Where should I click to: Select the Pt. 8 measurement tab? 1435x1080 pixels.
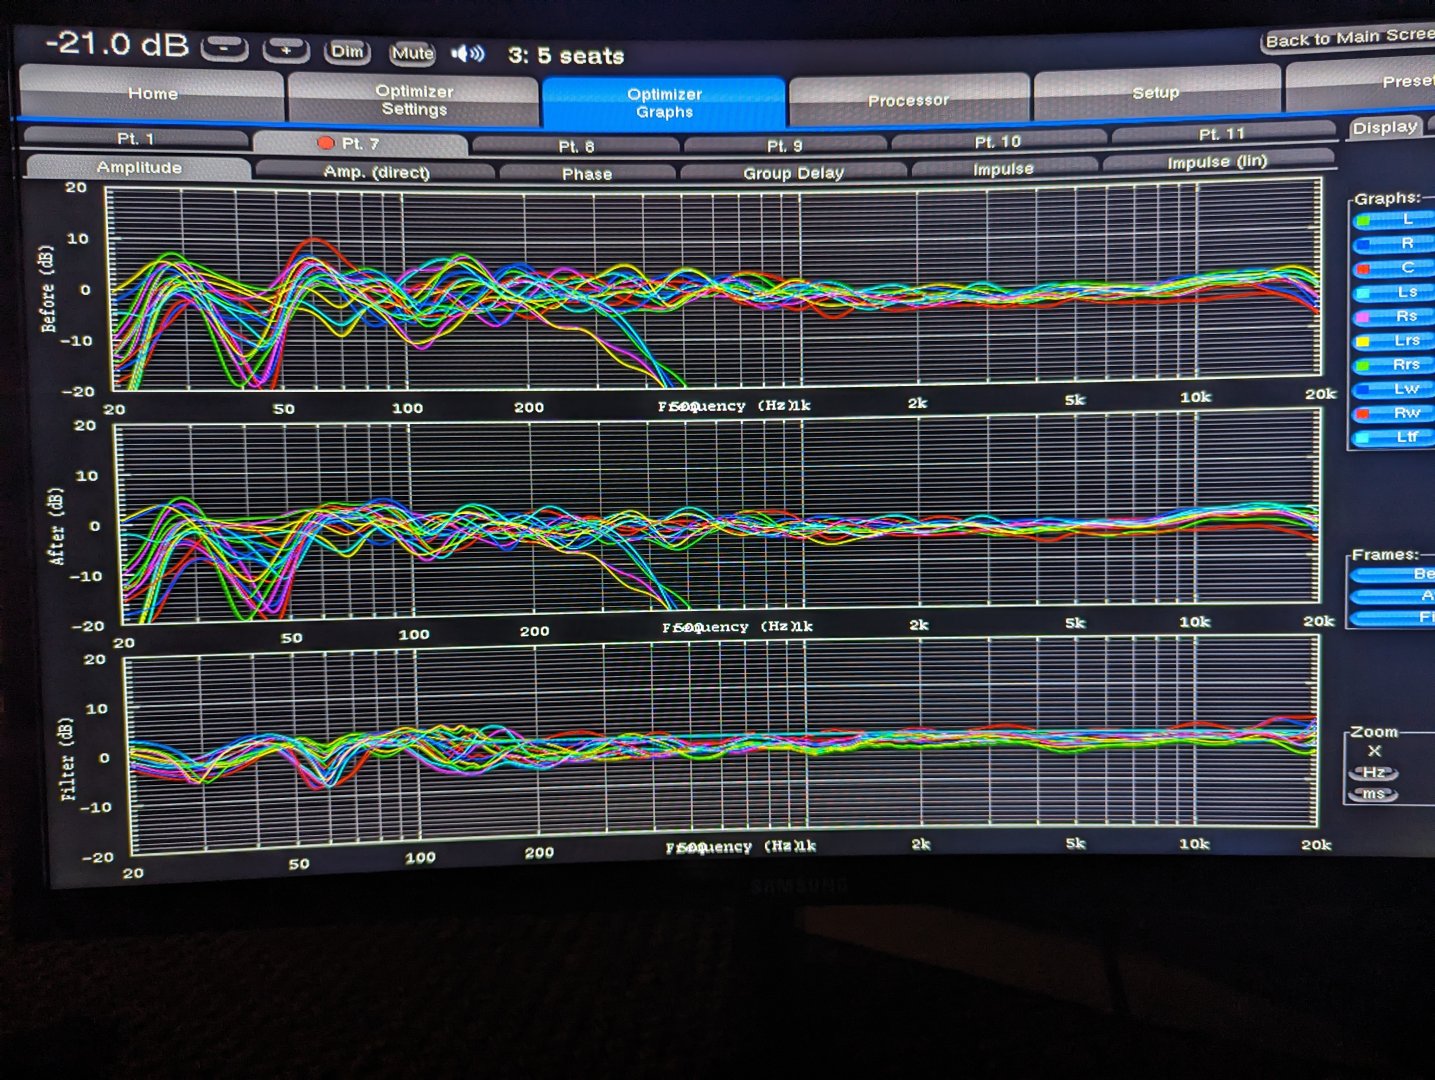[576, 146]
